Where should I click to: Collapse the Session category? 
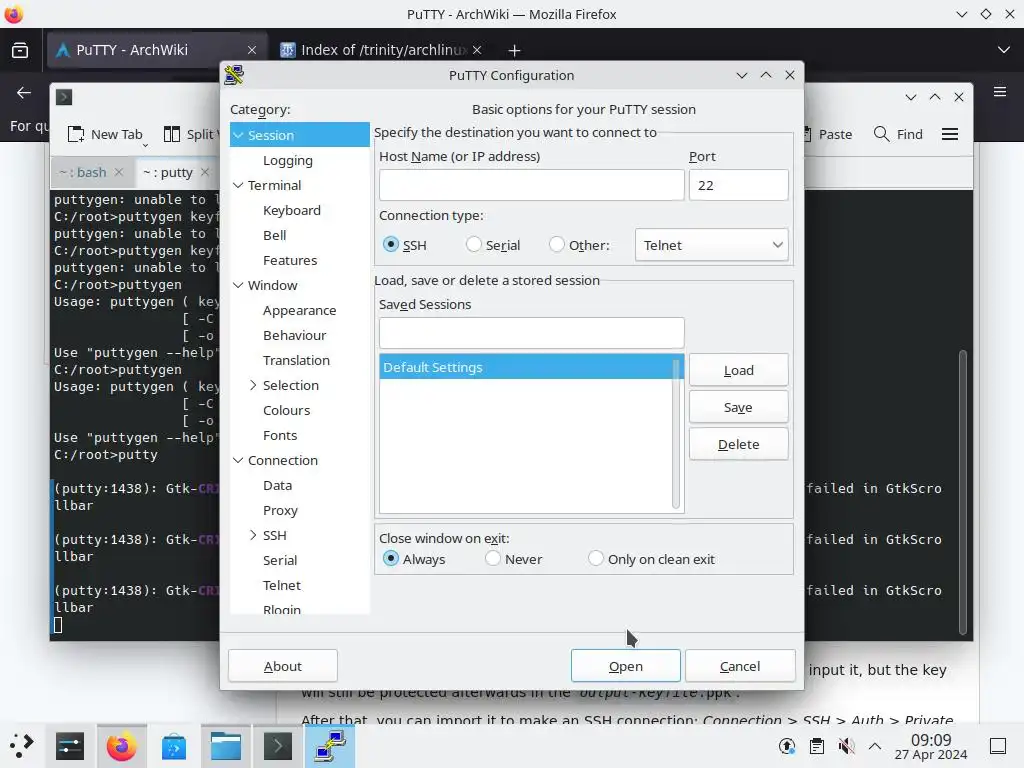(x=238, y=135)
